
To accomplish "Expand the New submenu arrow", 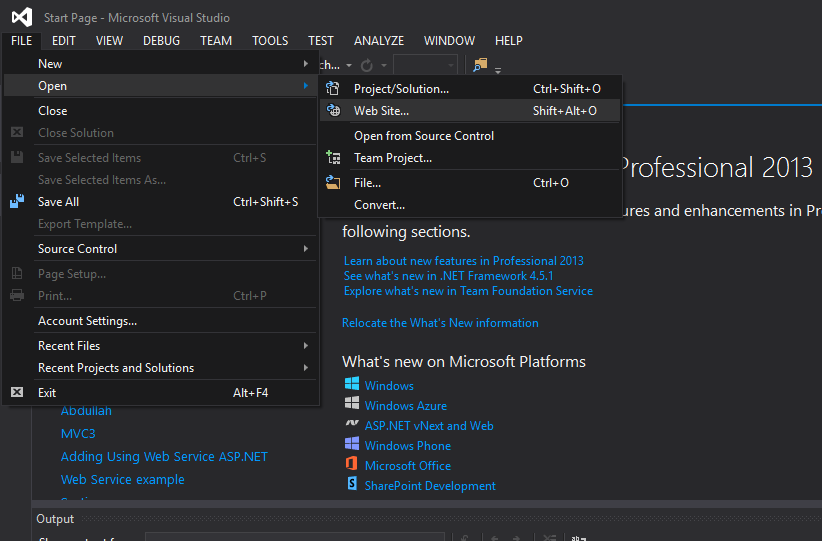I will pos(306,63).
